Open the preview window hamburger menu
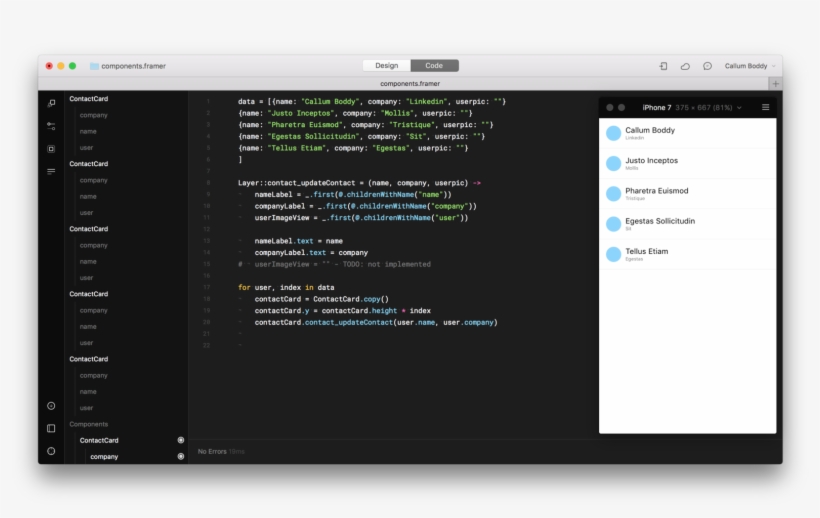Viewport: 820px width, 518px height. (765, 107)
